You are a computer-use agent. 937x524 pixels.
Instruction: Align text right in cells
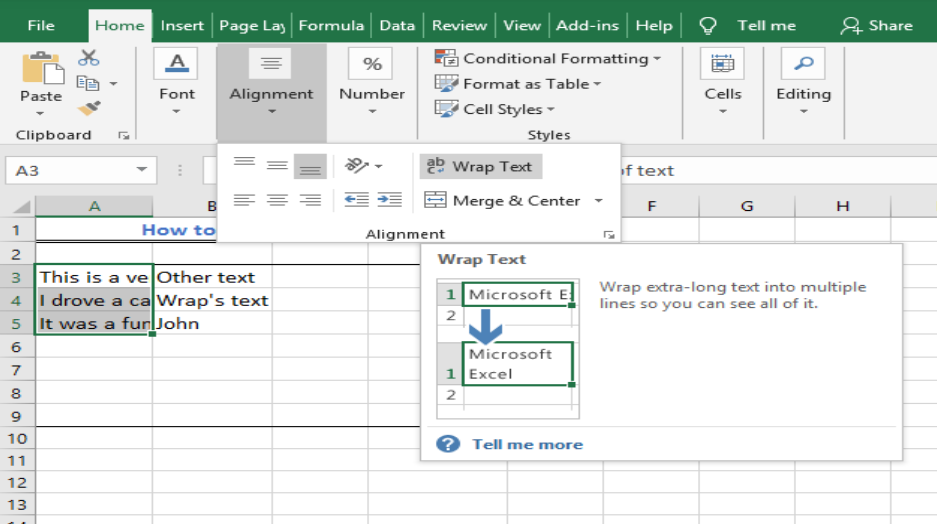click(310, 200)
